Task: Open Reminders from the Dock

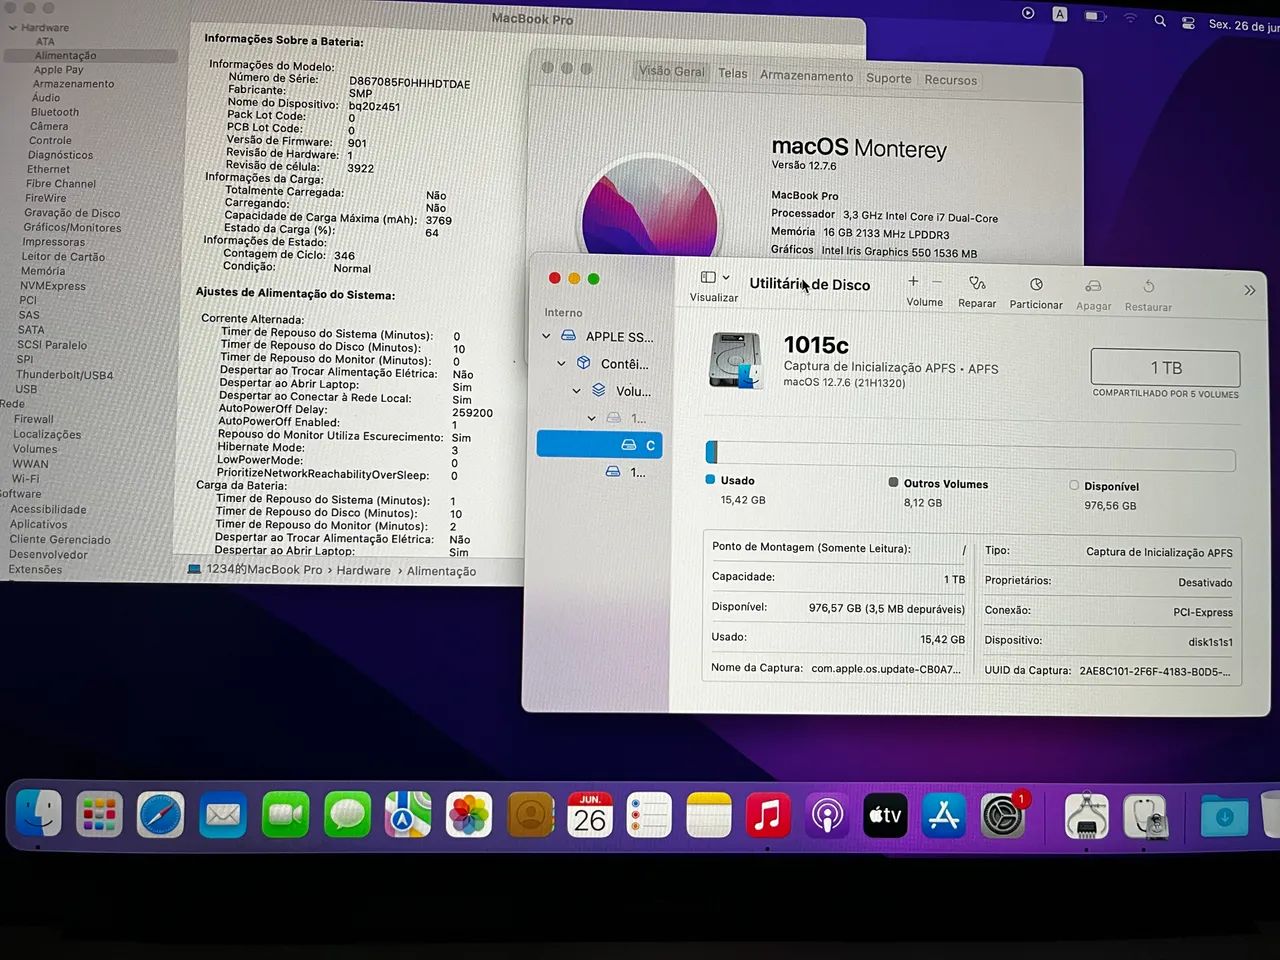Action: (x=649, y=816)
